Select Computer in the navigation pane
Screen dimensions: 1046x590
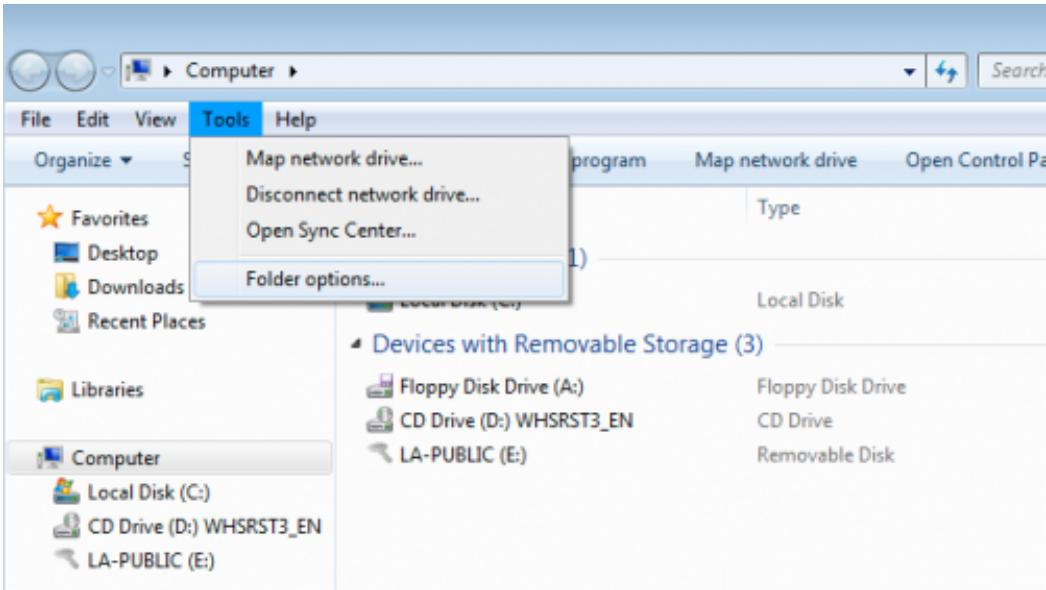point(115,458)
